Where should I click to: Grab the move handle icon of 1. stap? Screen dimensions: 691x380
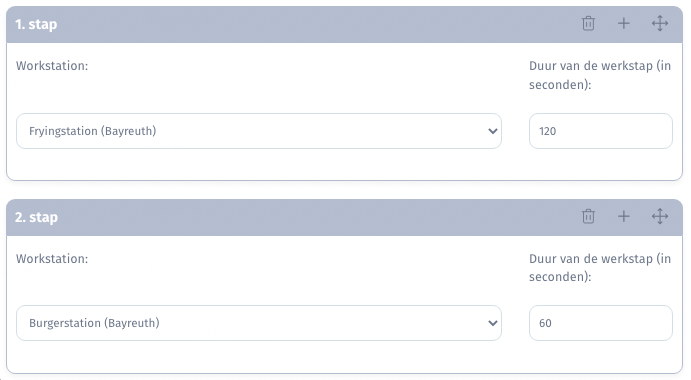[x=660, y=23]
